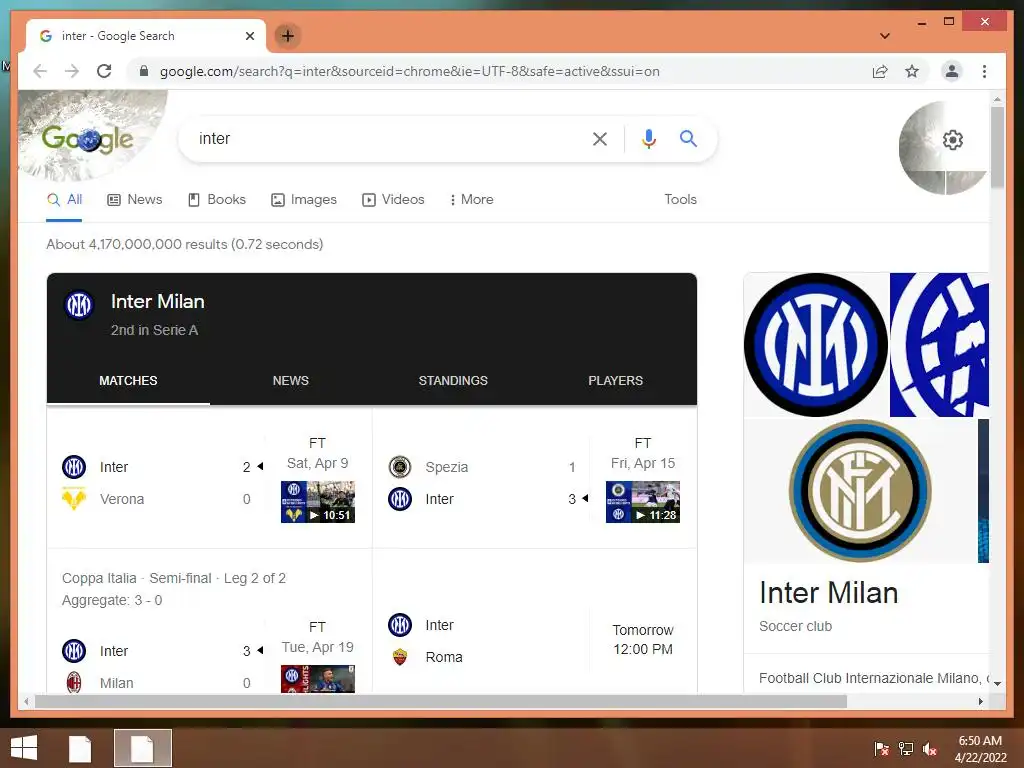Image resolution: width=1024 pixels, height=768 pixels.
Task: Play Inter Milan Coppa highlights thumbnail
Action: (x=317, y=679)
